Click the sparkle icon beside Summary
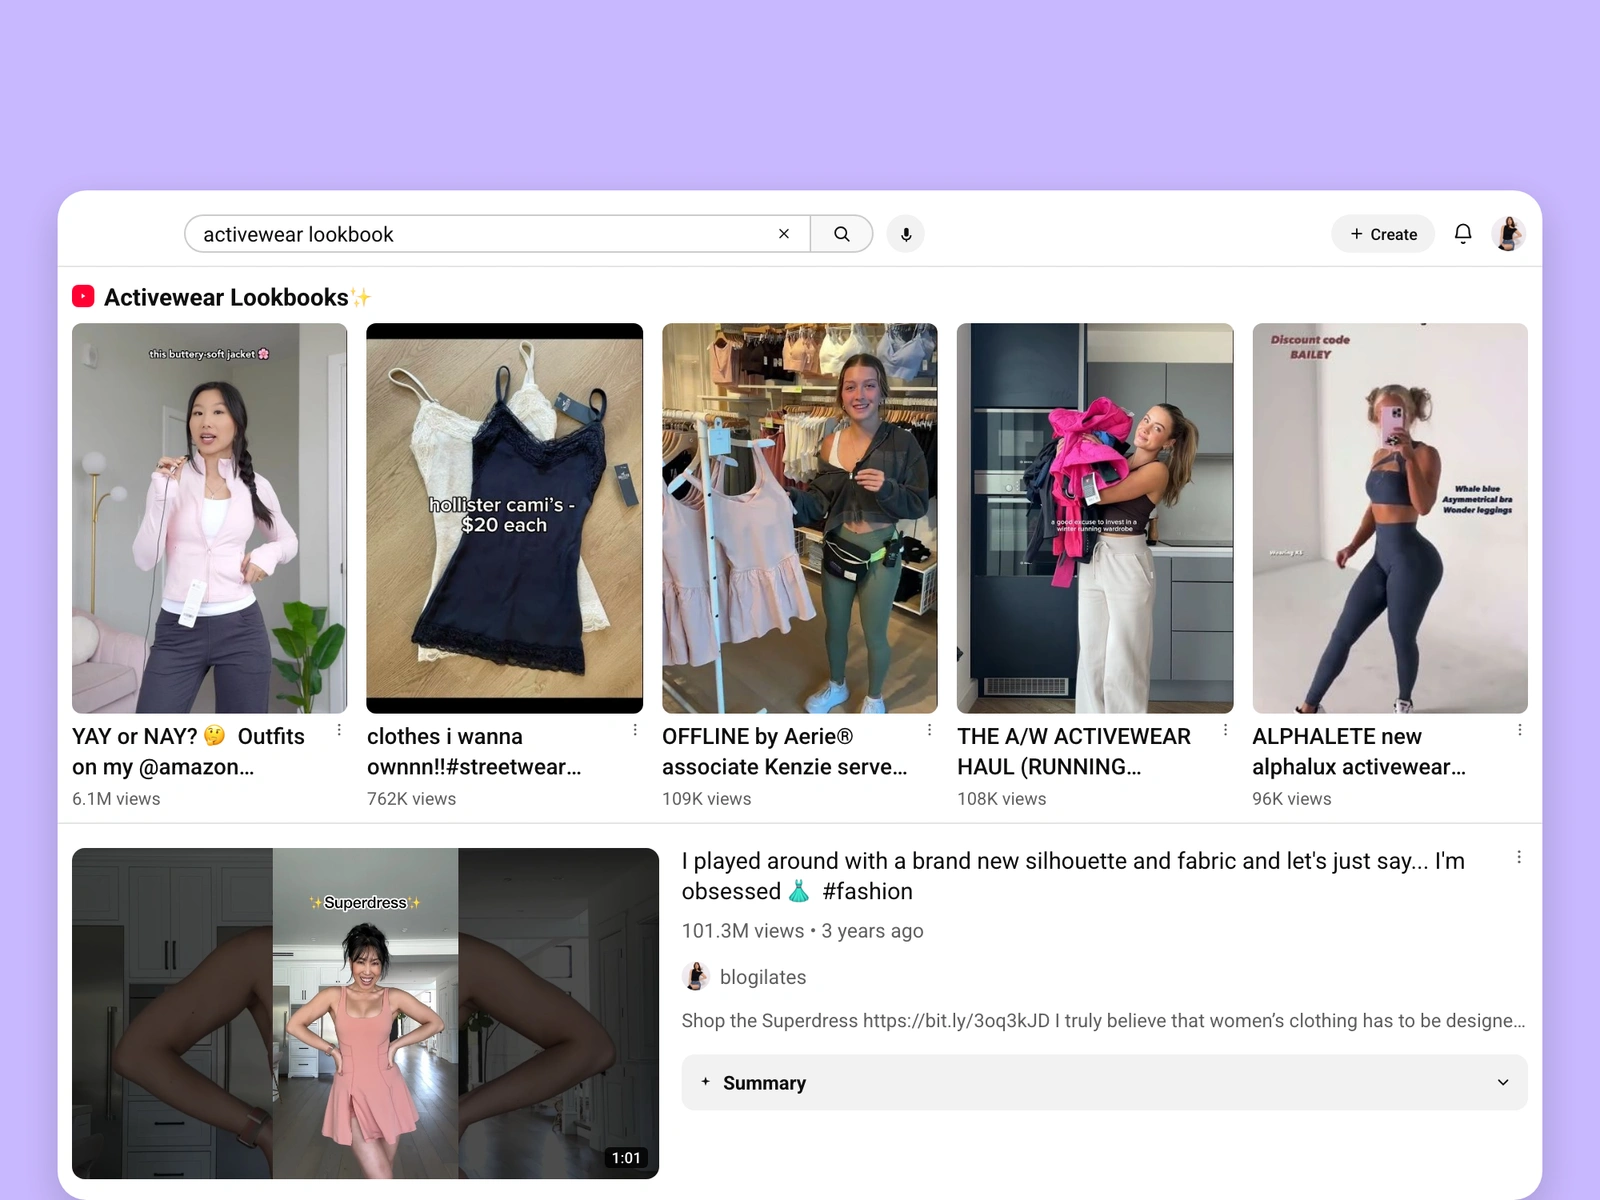 click(x=705, y=1082)
